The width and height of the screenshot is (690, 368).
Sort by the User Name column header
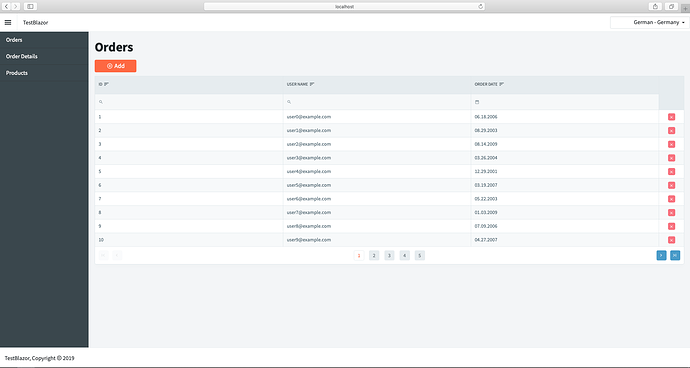pos(300,84)
